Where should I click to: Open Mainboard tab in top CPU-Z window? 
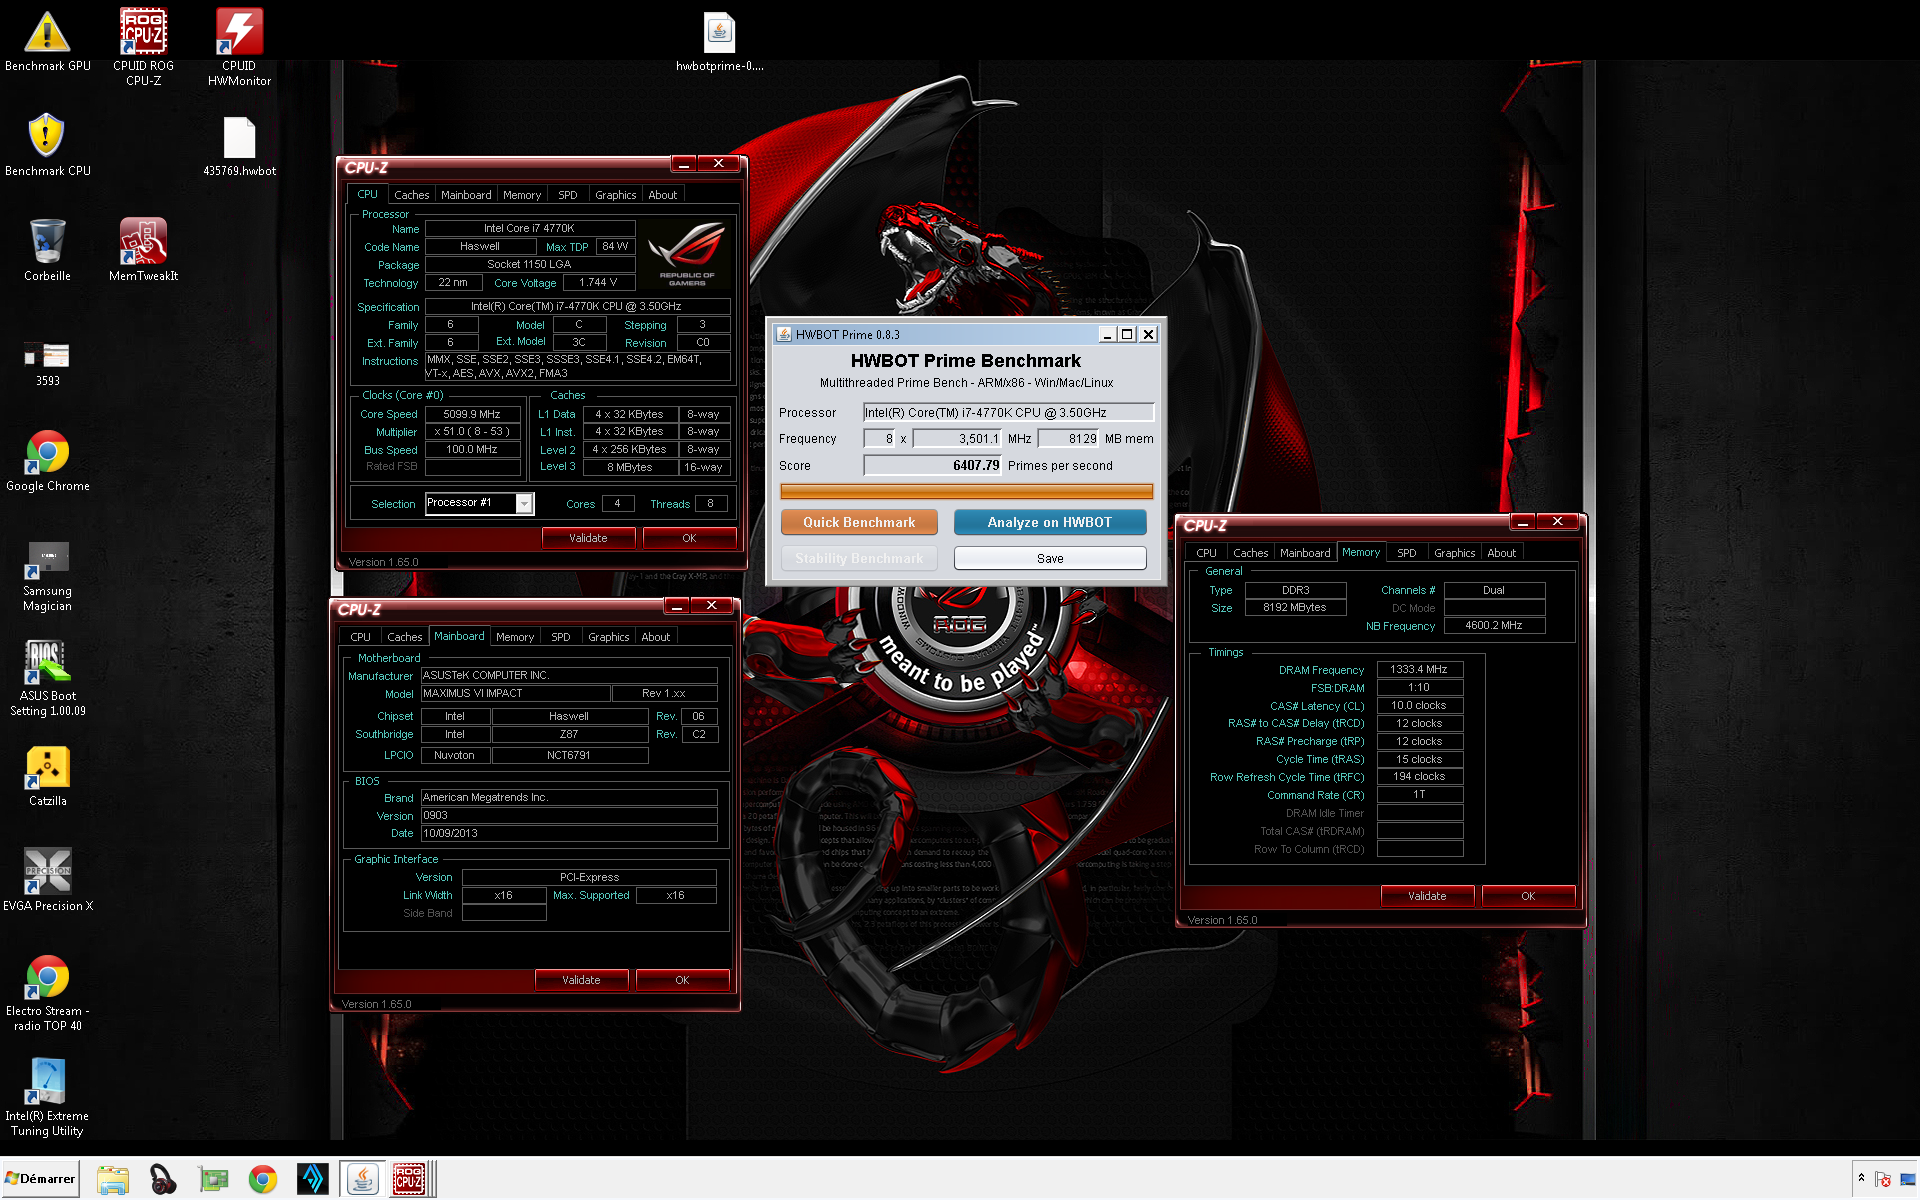pyautogui.click(x=466, y=195)
